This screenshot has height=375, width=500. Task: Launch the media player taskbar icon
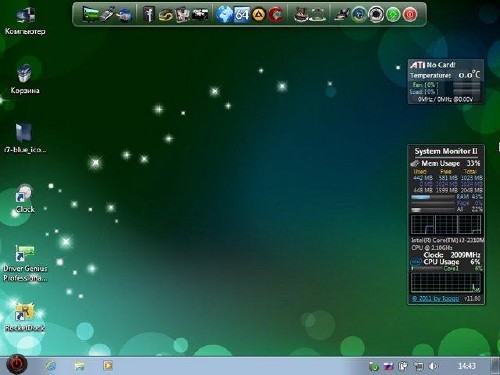107,366
